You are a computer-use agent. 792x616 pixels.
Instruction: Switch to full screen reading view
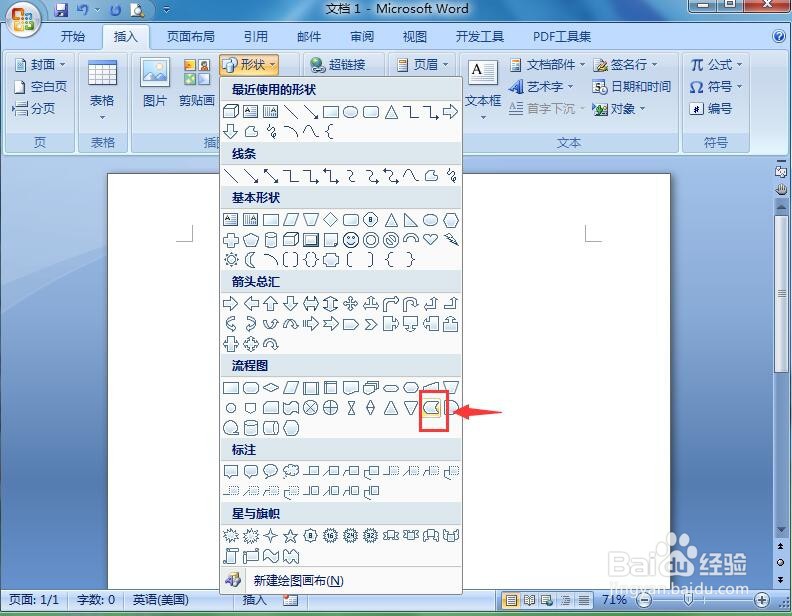click(529, 600)
